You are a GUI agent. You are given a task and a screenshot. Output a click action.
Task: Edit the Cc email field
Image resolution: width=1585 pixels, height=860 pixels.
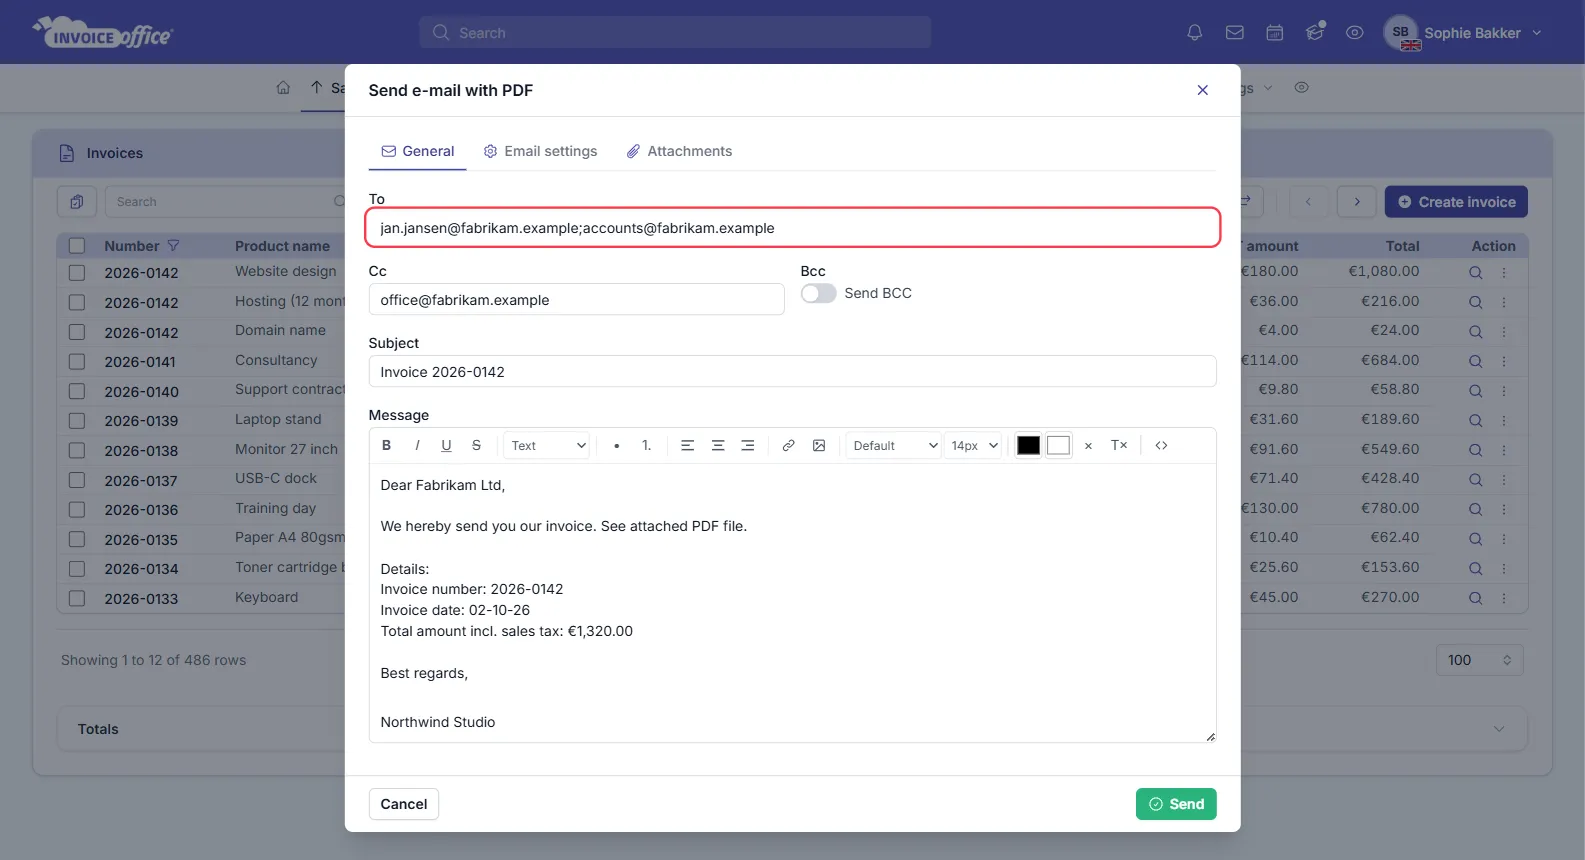click(x=576, y=300)
